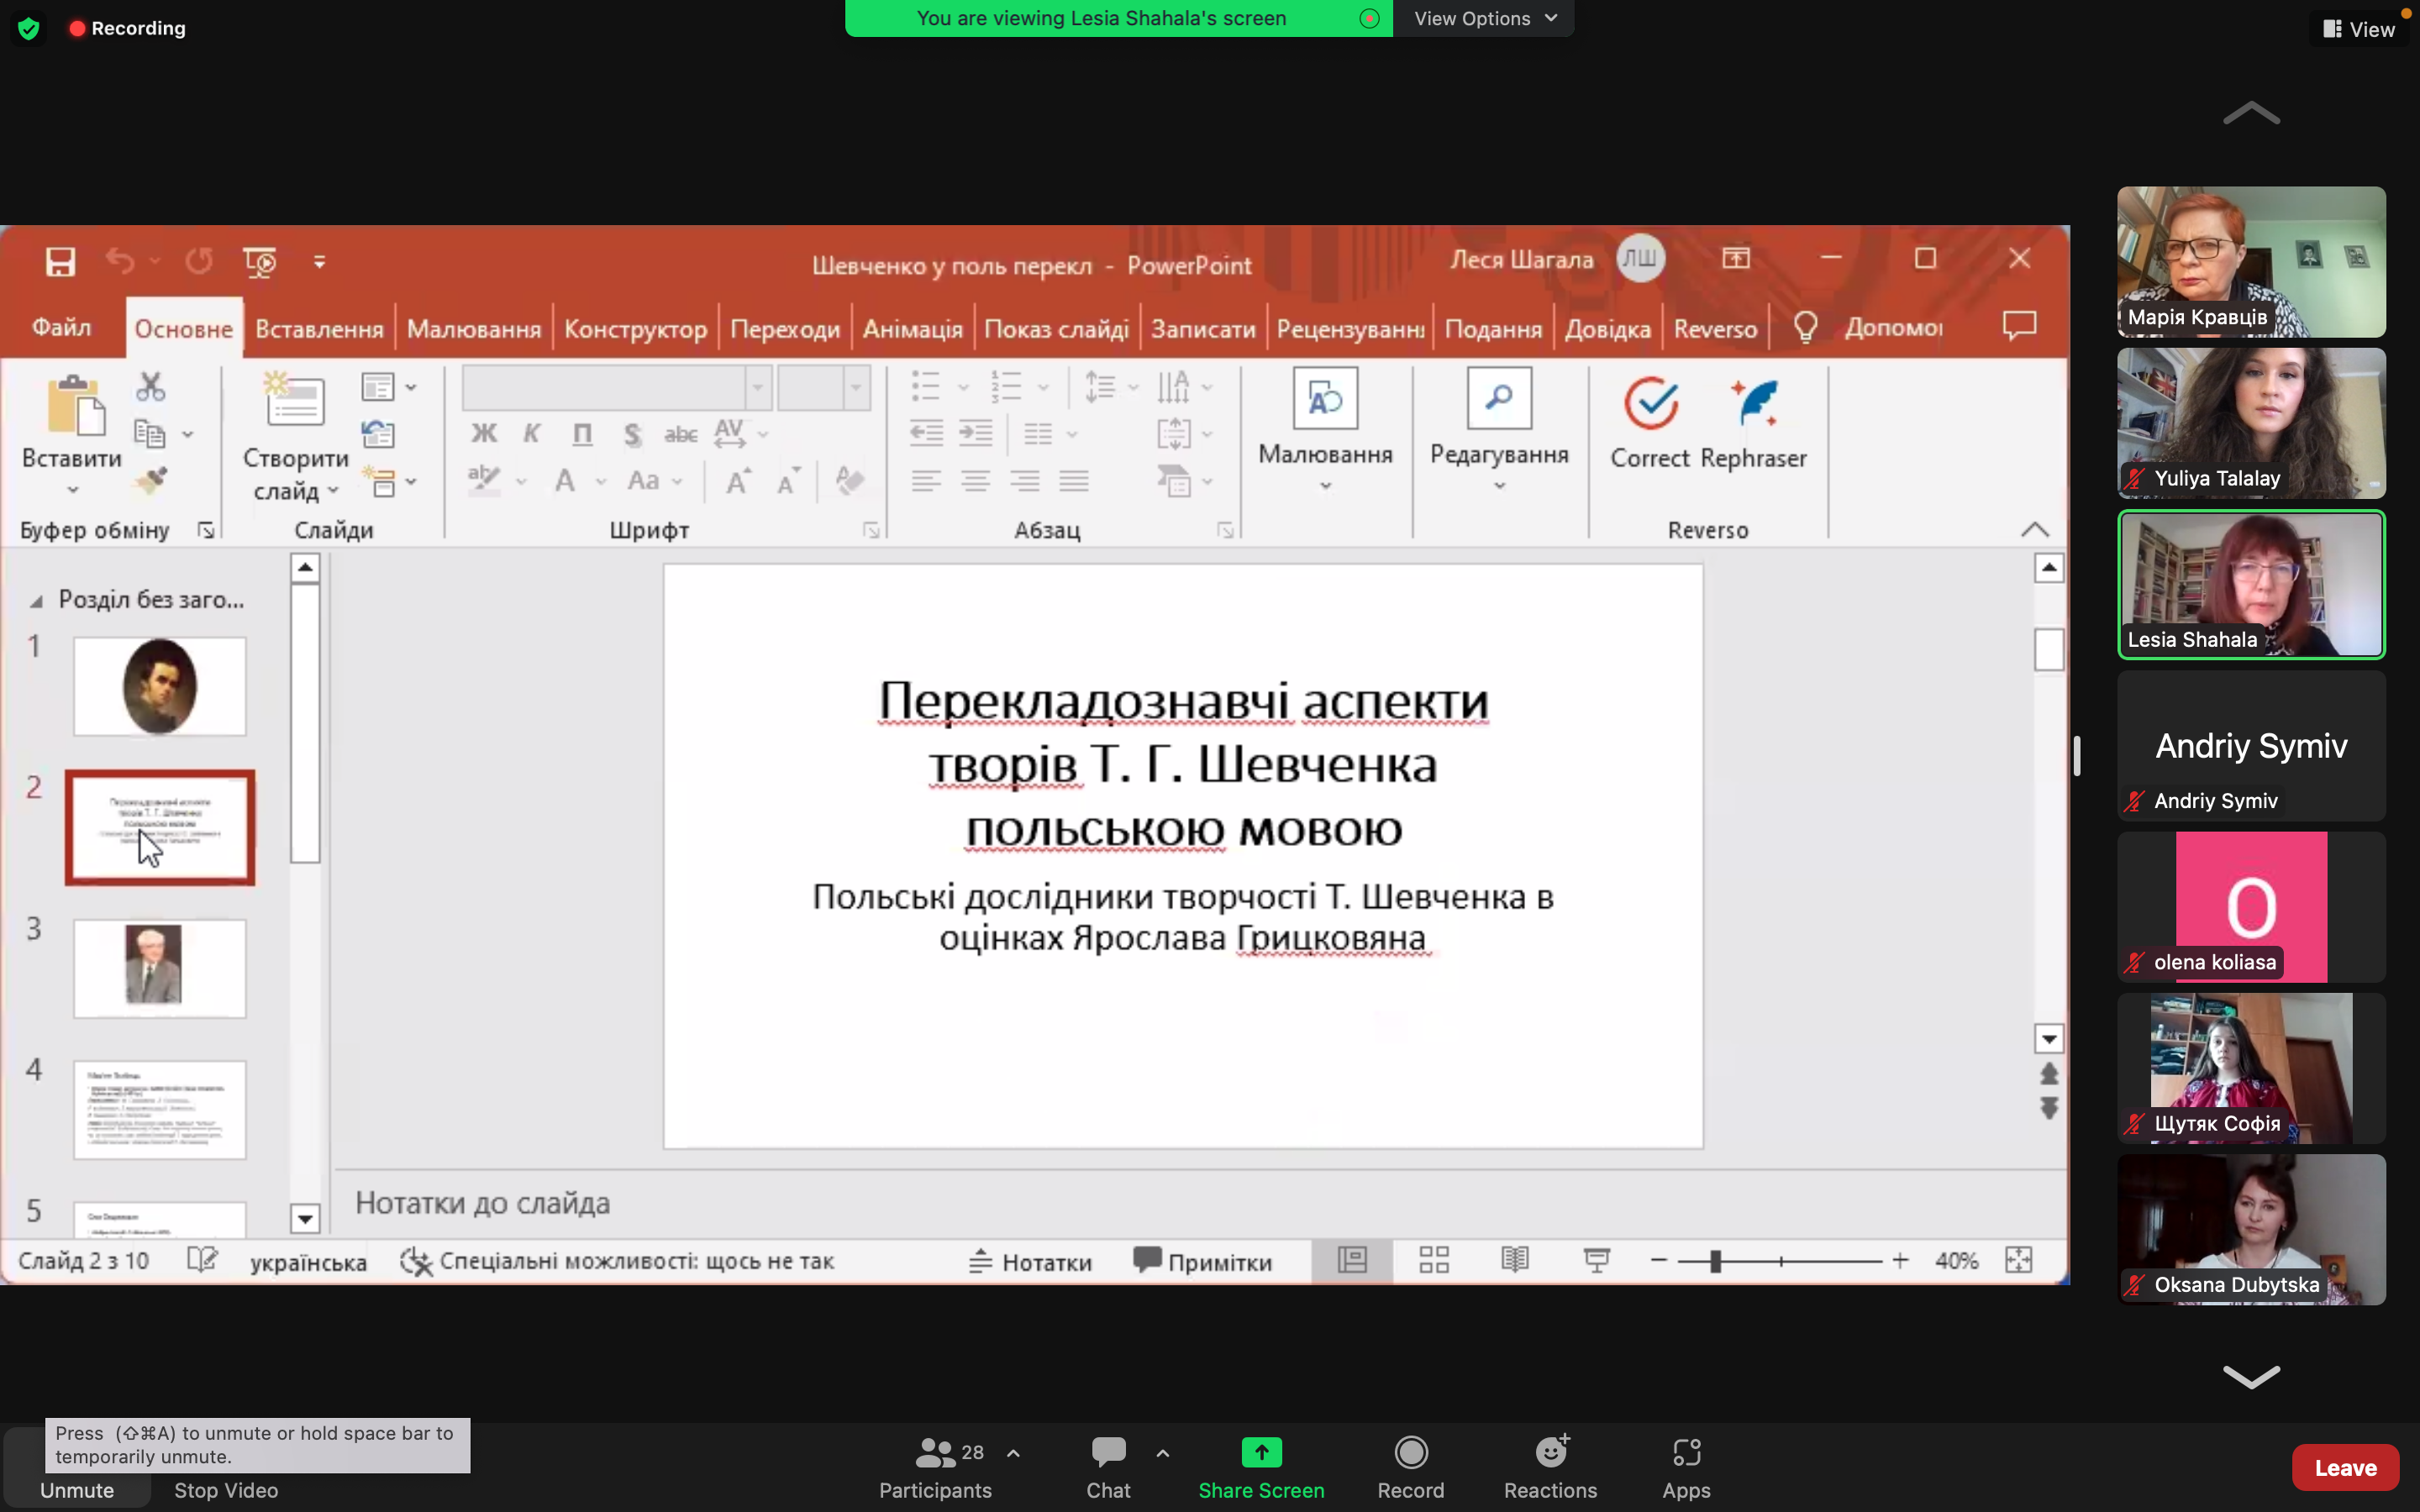This screenshot has width=2420, height=1512.
Task: Collapse the Розділ без заго... section
Action: pyautogui.click(x=36, y=601)
